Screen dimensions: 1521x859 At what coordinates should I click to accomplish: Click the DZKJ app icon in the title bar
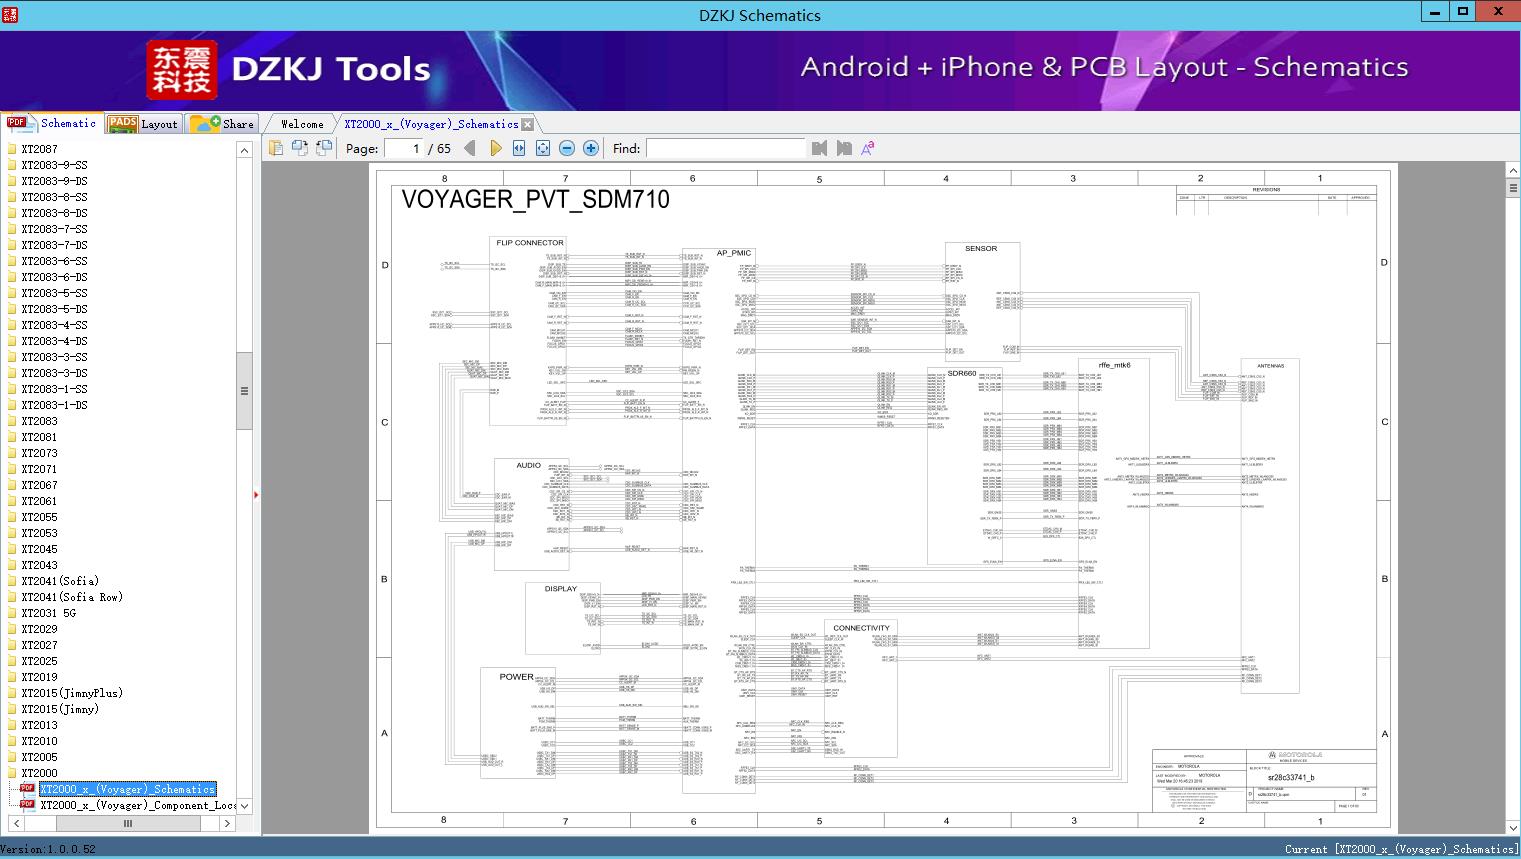tap(9, 15)
